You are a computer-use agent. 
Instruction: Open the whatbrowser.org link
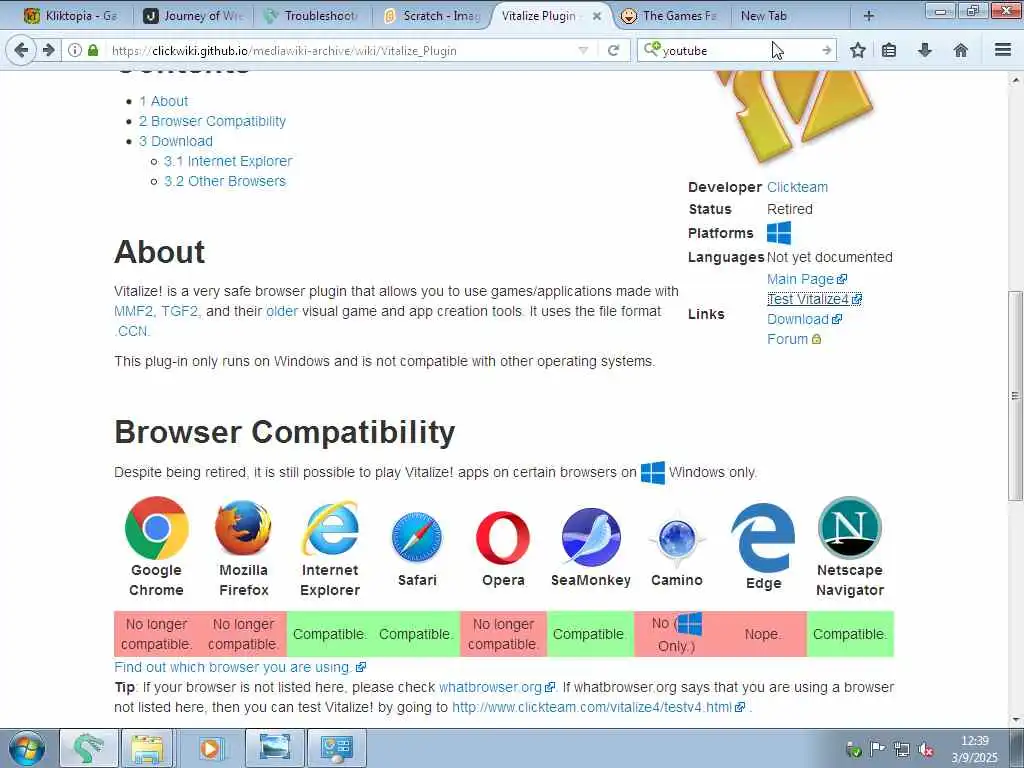click(497, 688)
